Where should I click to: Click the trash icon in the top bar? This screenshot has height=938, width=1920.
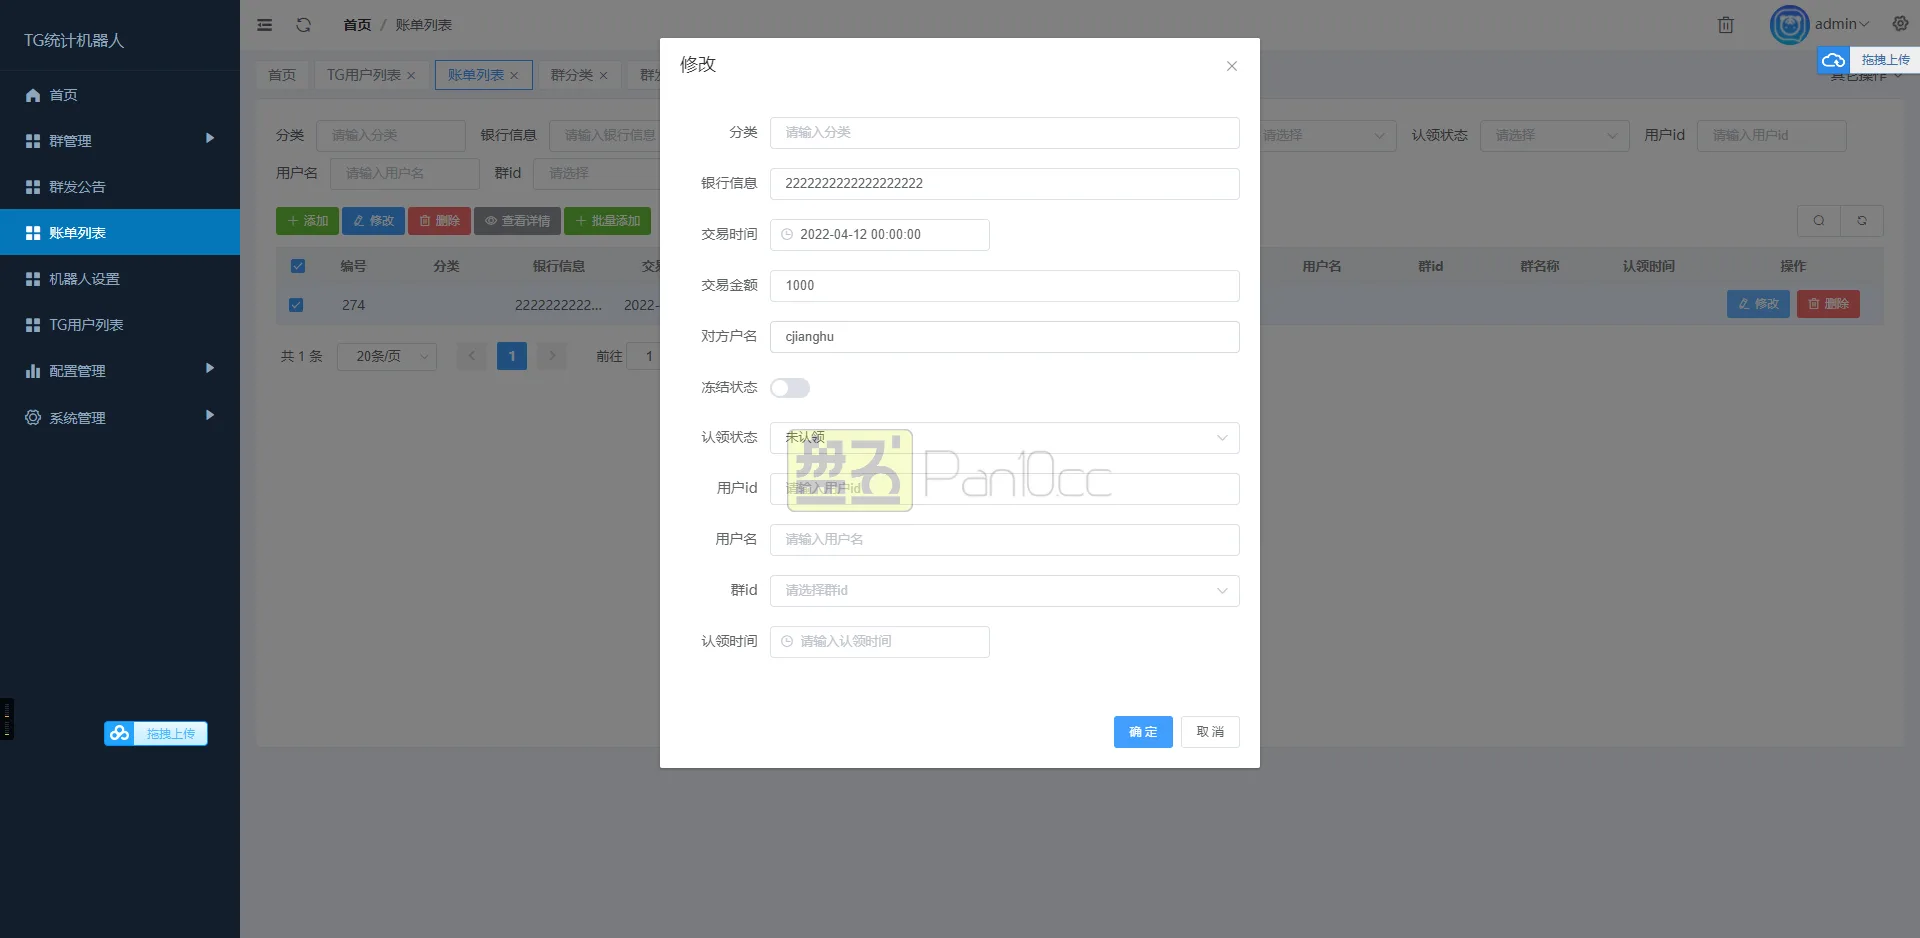tap(1725, 24)
